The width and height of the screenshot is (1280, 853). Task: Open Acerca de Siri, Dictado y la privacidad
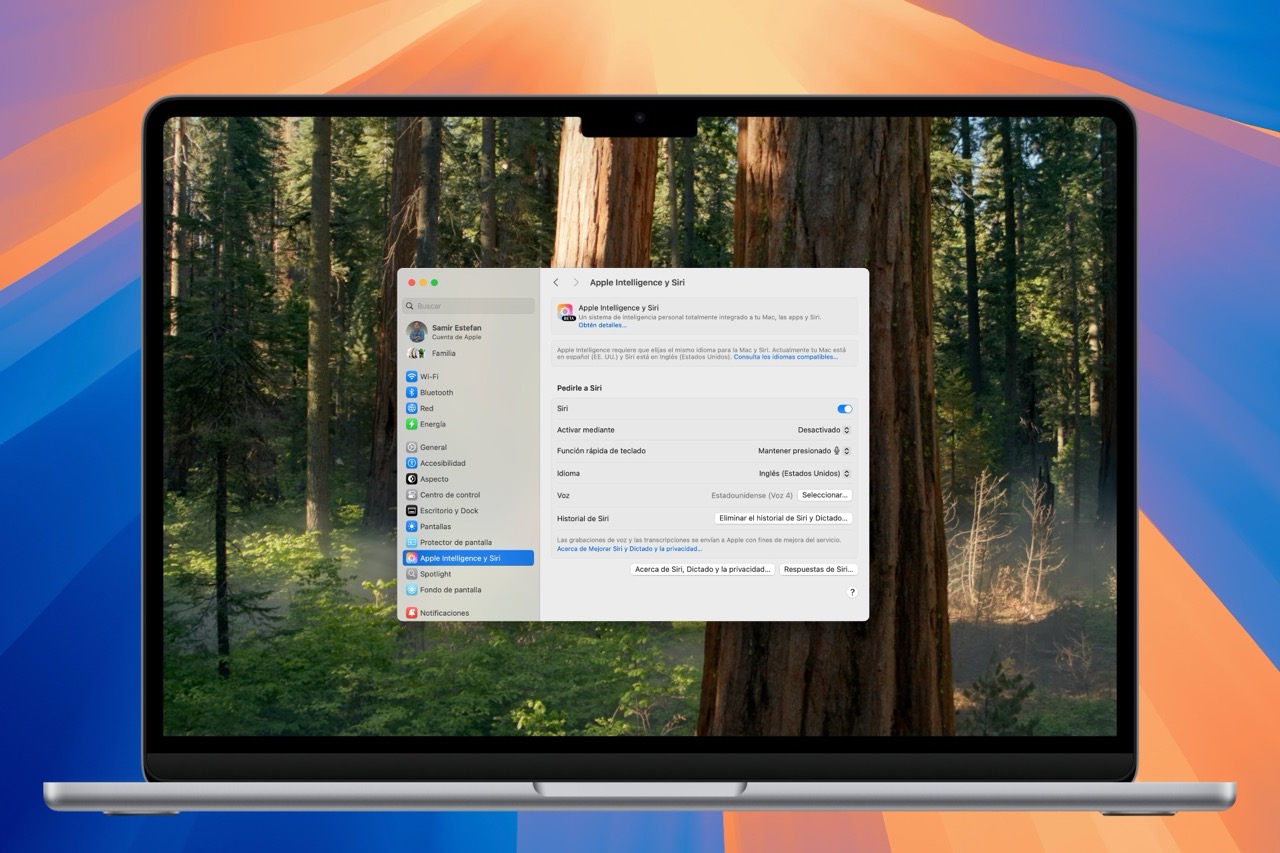click(x=703, y=569)
